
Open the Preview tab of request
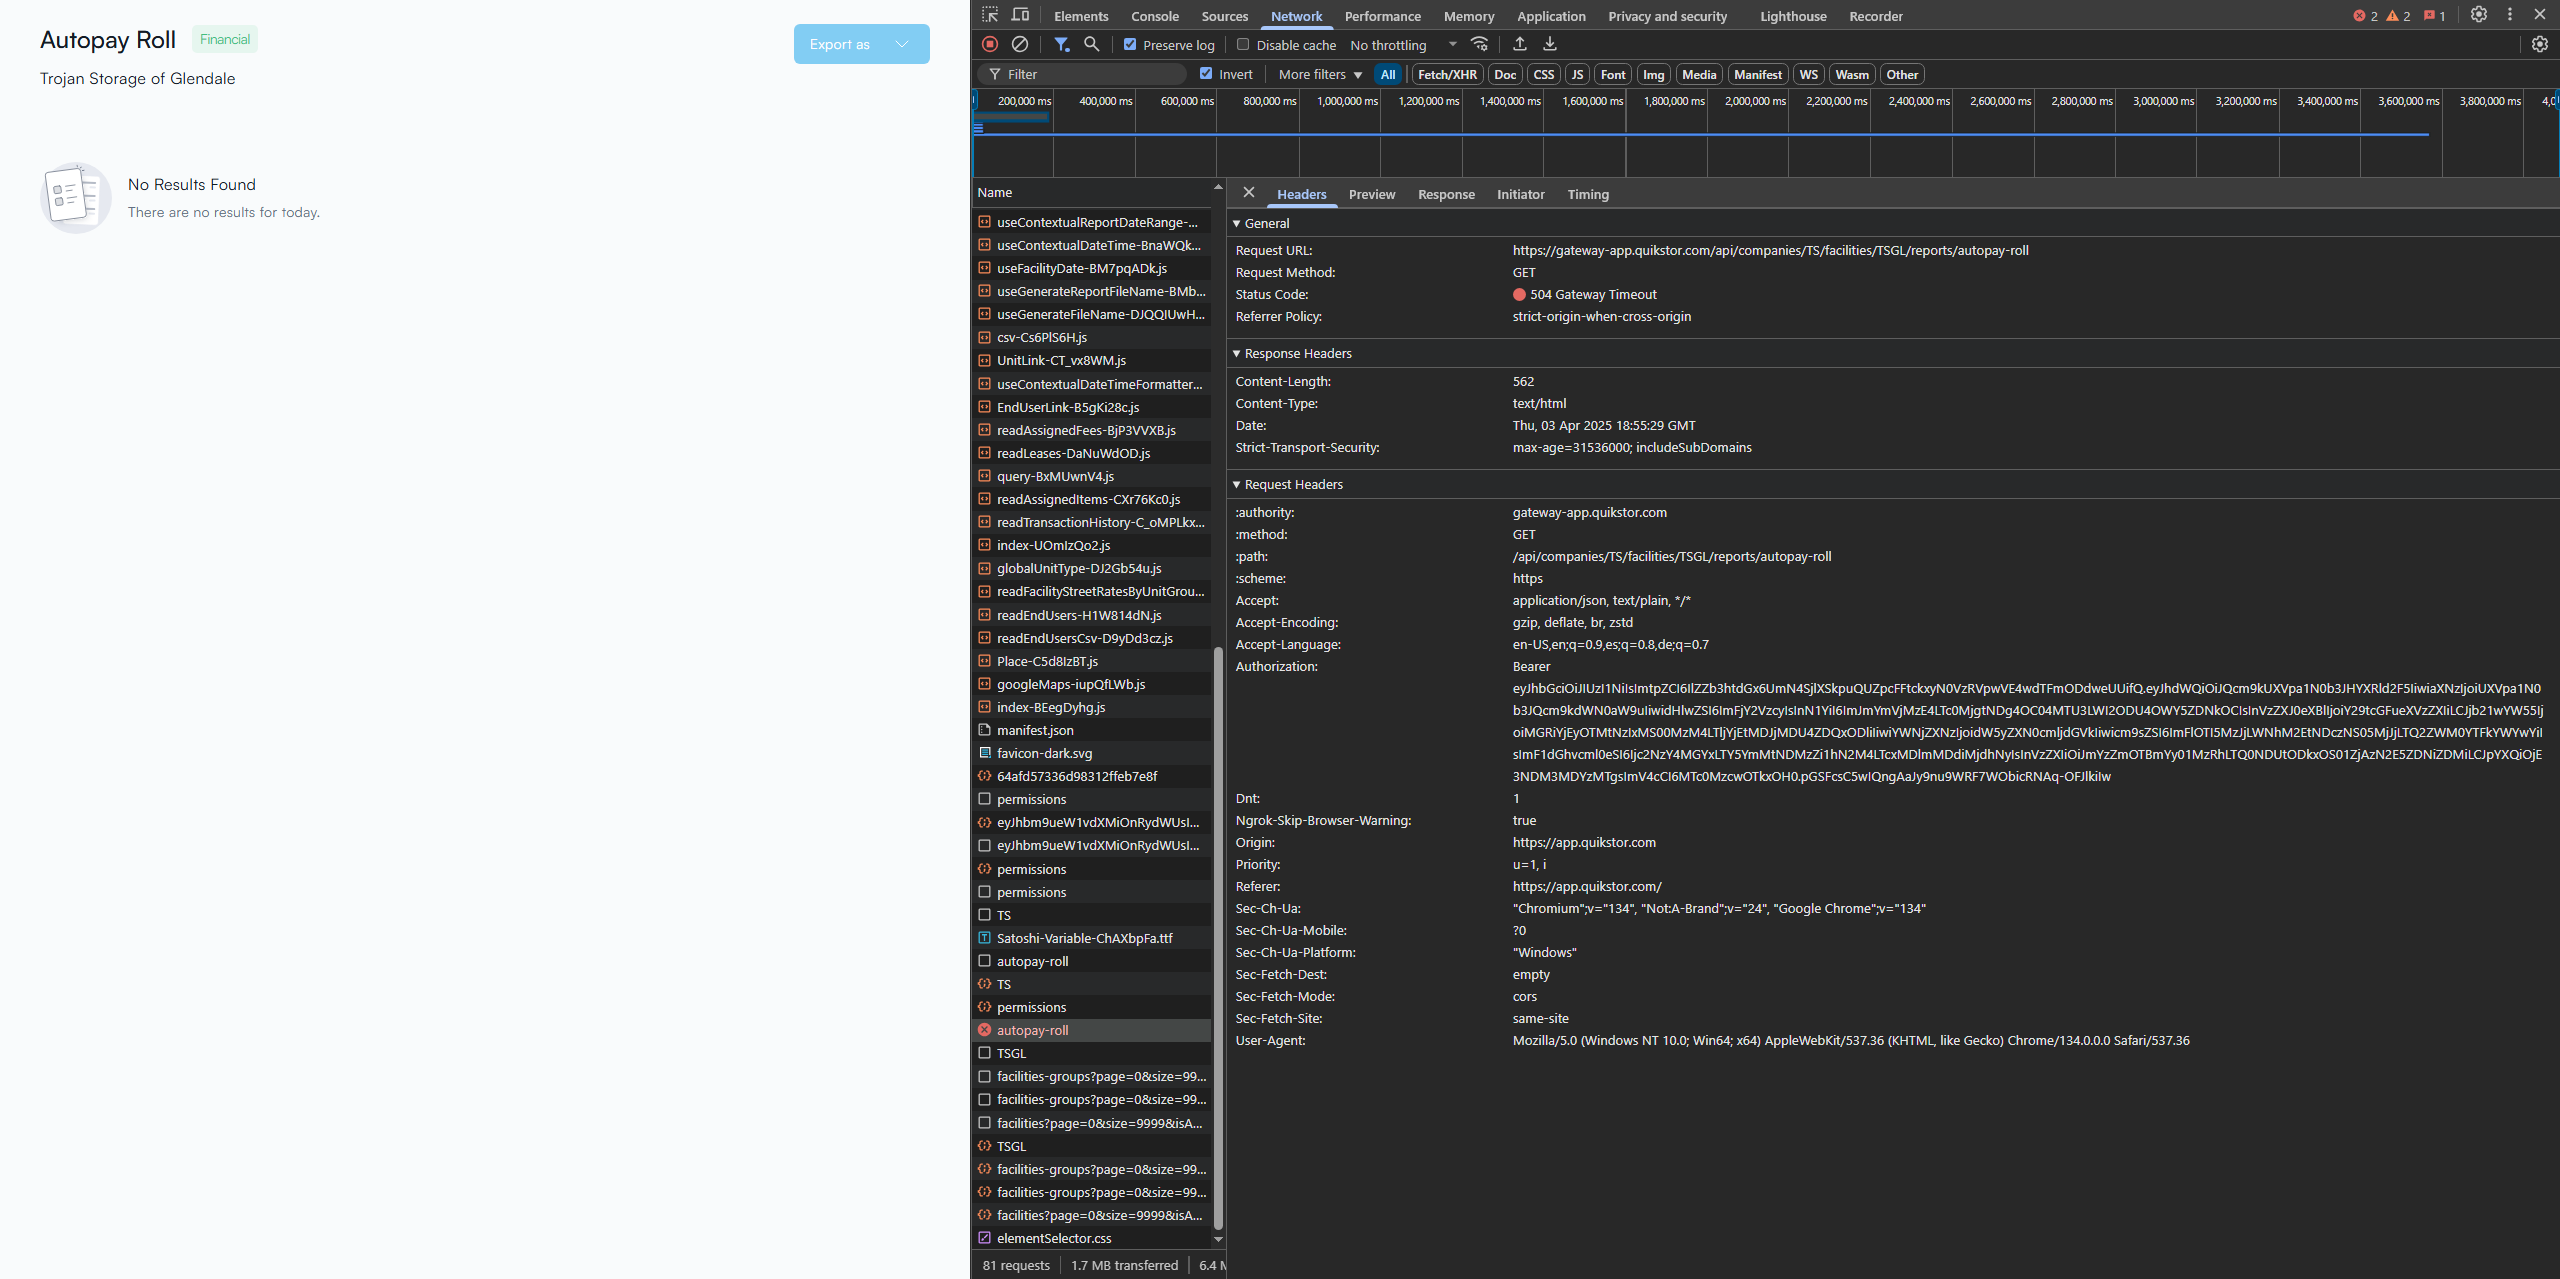click(1372, 194)
